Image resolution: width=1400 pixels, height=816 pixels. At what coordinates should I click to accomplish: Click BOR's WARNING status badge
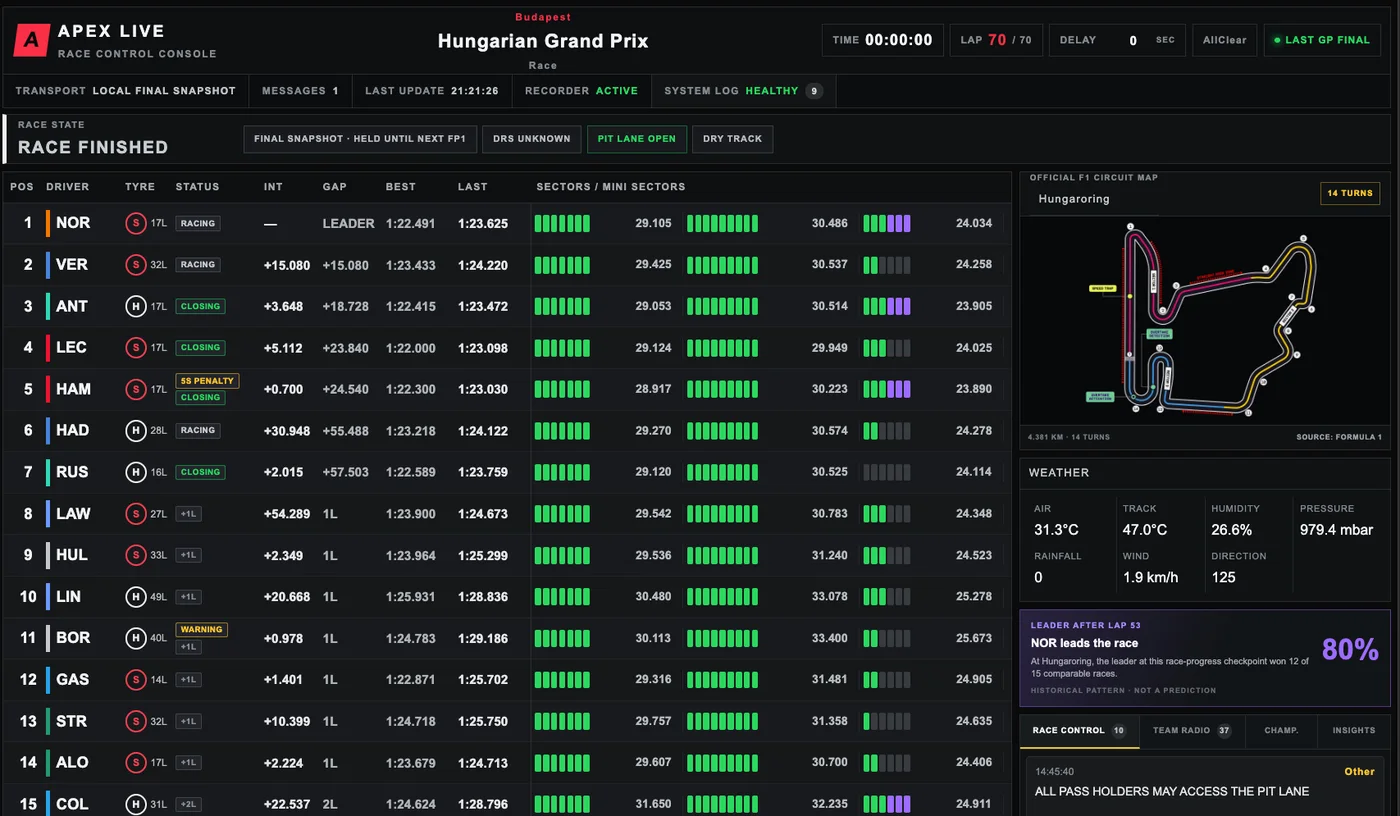pos(201,630)
